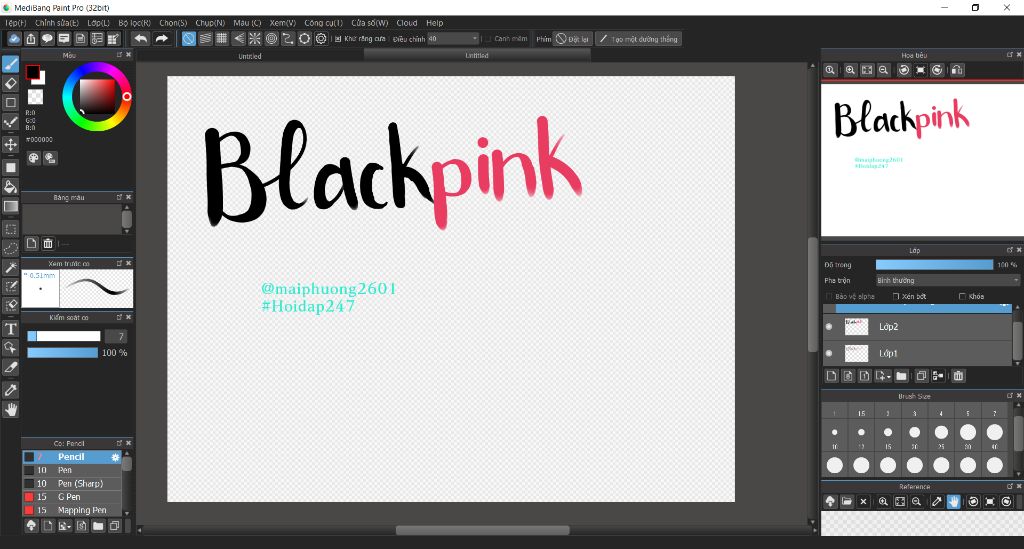Image resolution: width=1024 pixels, height=549 pixels.
Task: Click the Undo arrow in toolbar
Action: [x=140, y=39]
